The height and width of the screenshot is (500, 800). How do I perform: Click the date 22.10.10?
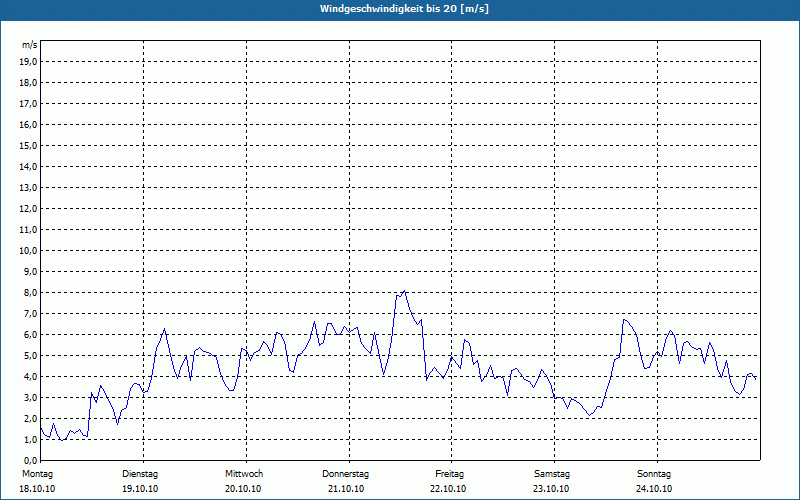click(448, 489)
